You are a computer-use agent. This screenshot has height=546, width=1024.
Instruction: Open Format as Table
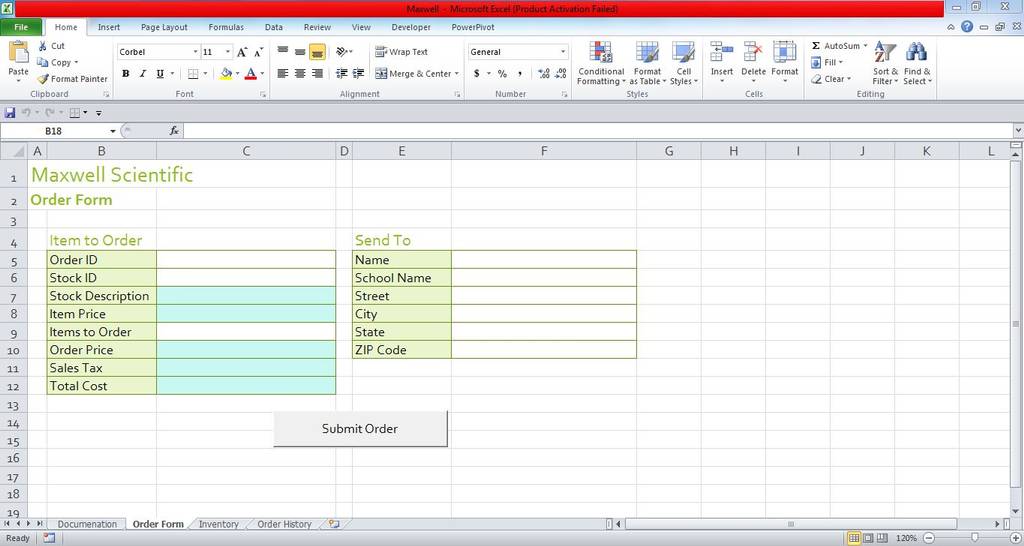647,63
